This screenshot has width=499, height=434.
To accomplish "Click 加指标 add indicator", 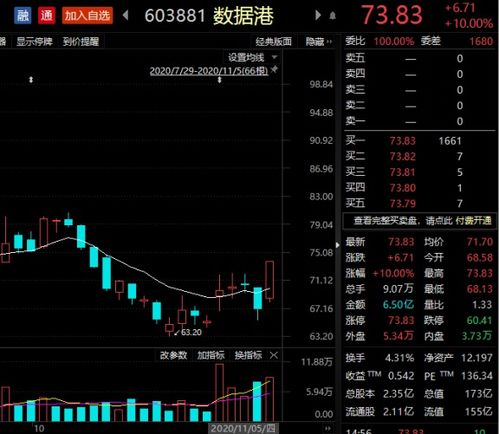I will [x=211, y=355].
